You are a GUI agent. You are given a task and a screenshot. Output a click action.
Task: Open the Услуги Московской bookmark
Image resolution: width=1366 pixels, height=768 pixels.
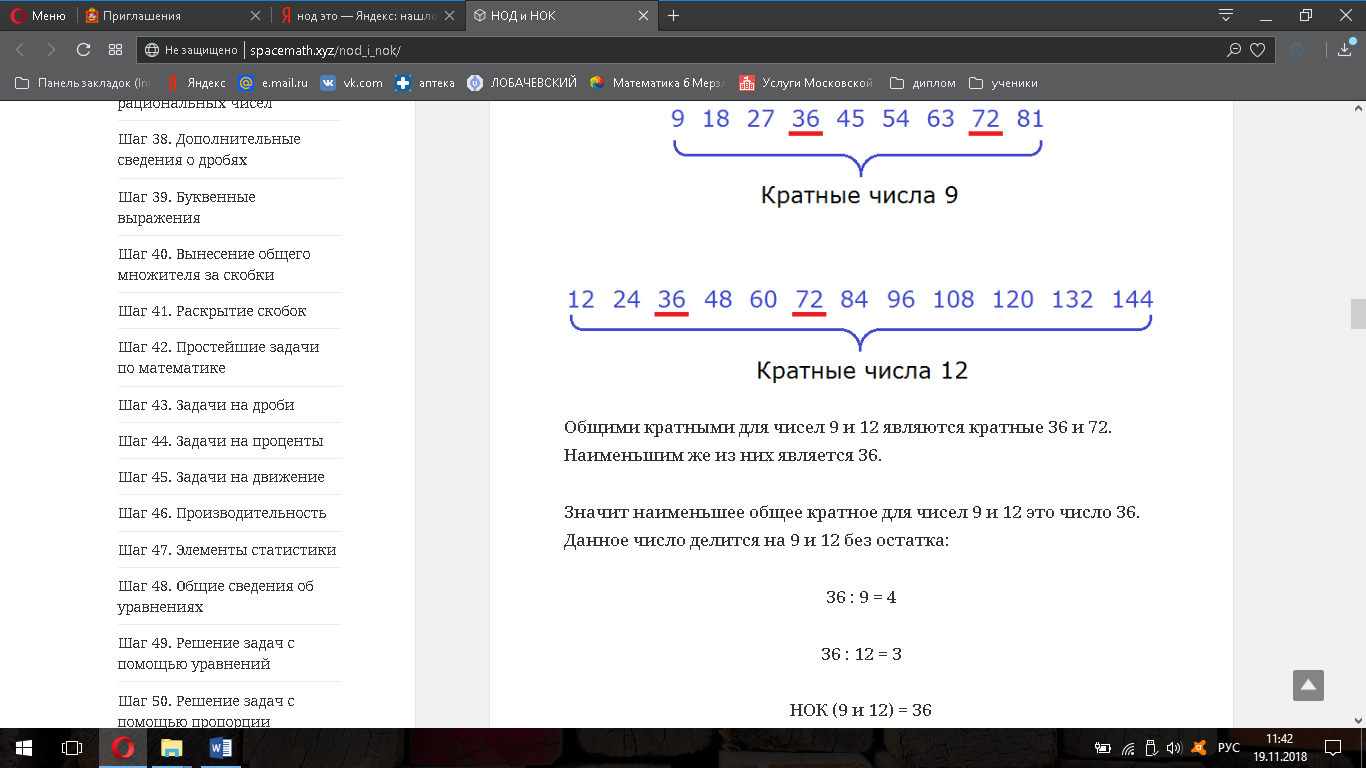806,83
